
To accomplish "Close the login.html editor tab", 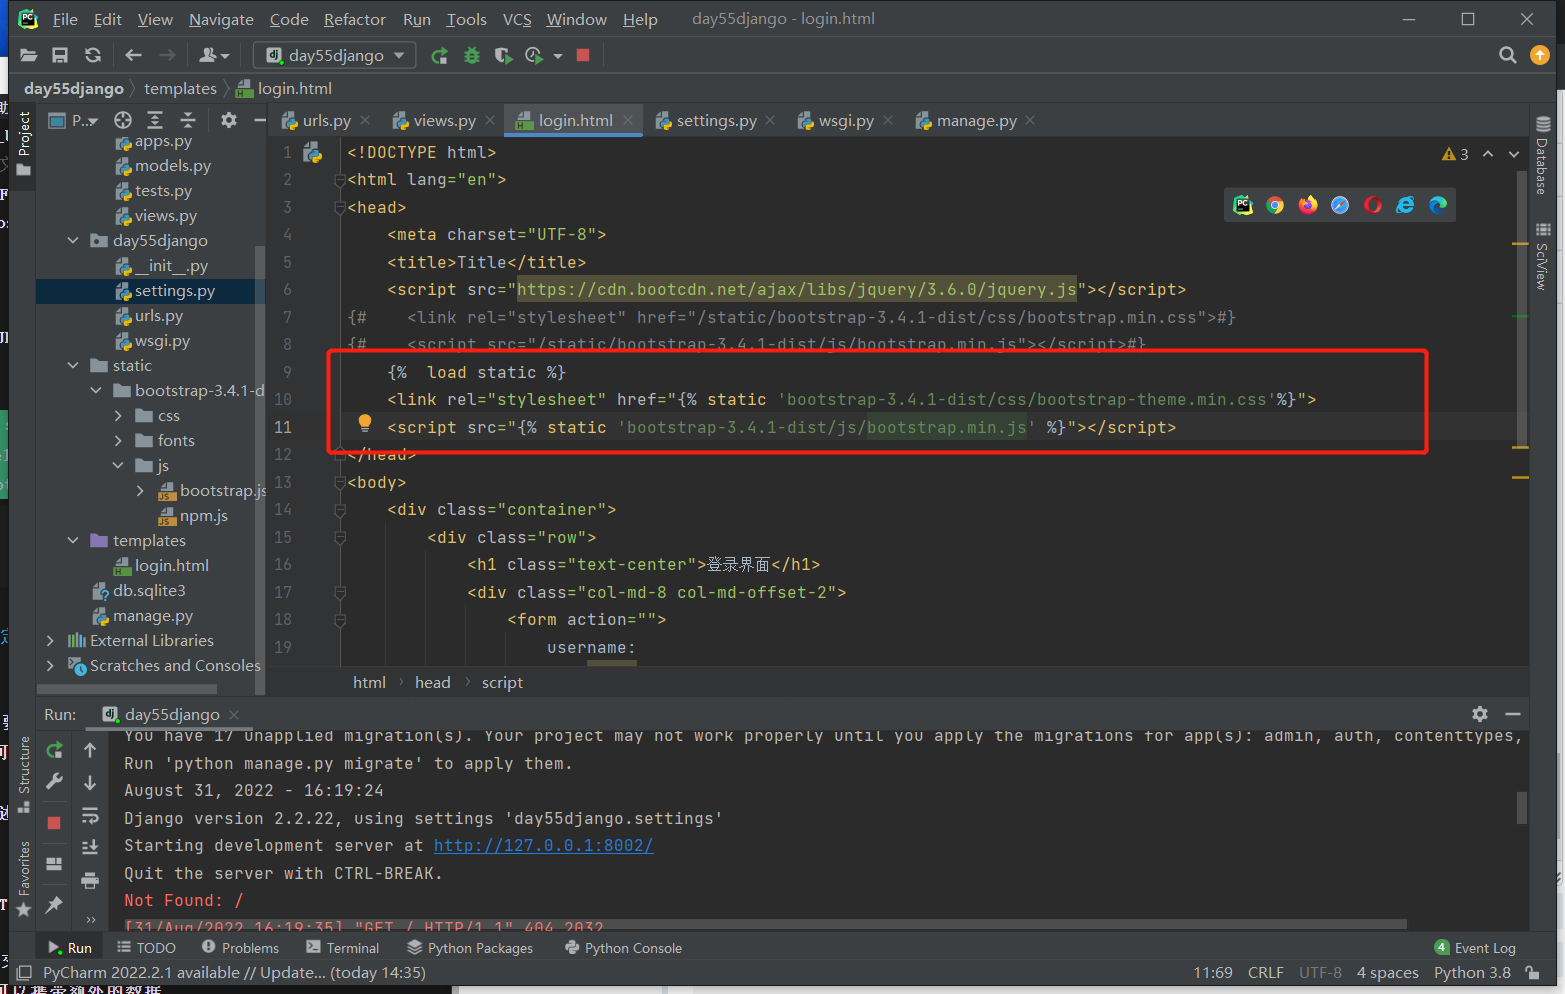I will [628, 120].
